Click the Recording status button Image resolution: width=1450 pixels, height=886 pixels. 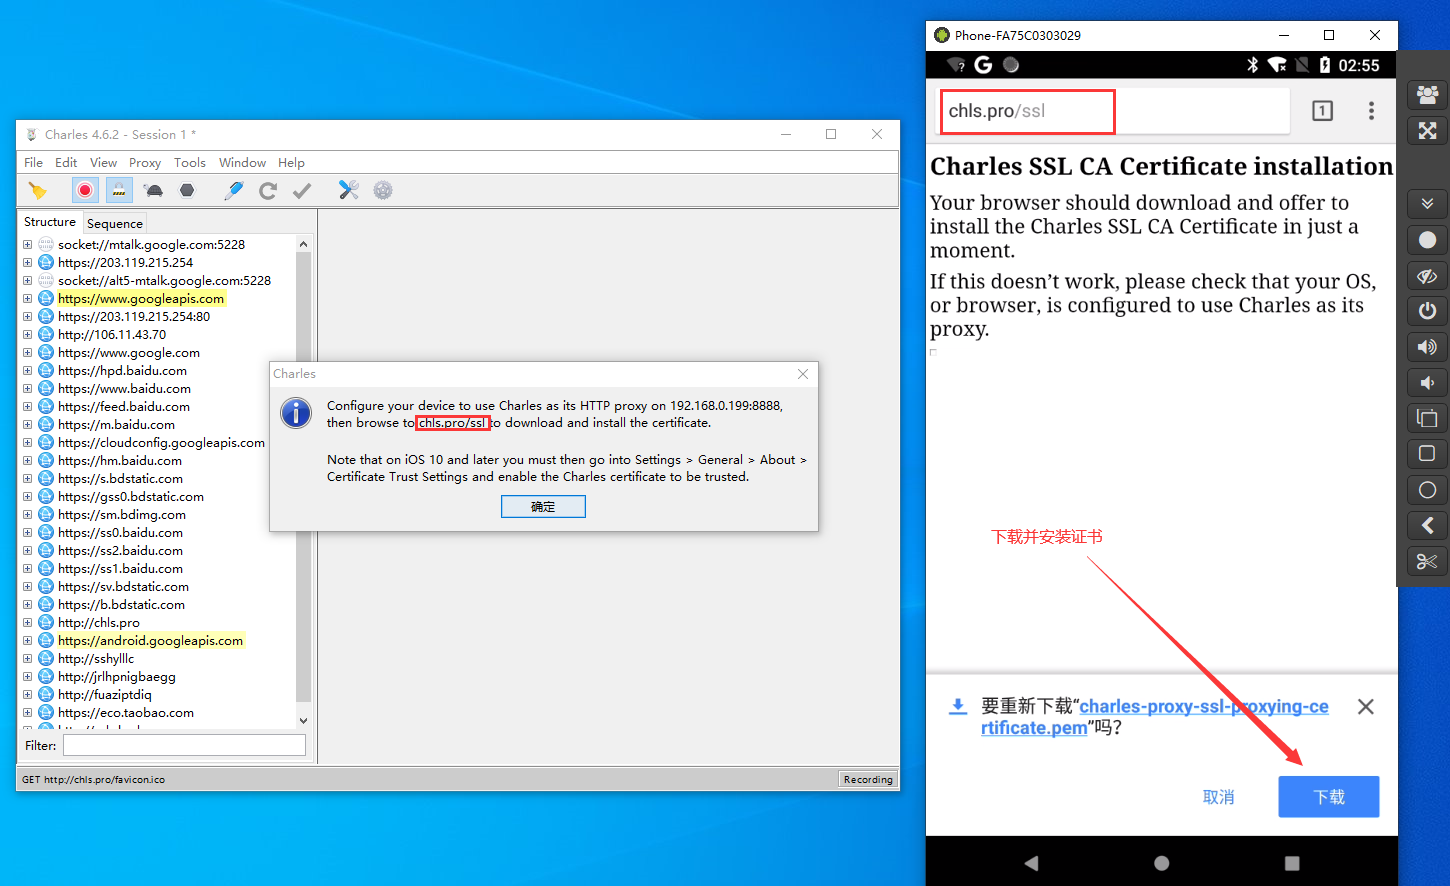pyautogui.click(x=867, y=779)
